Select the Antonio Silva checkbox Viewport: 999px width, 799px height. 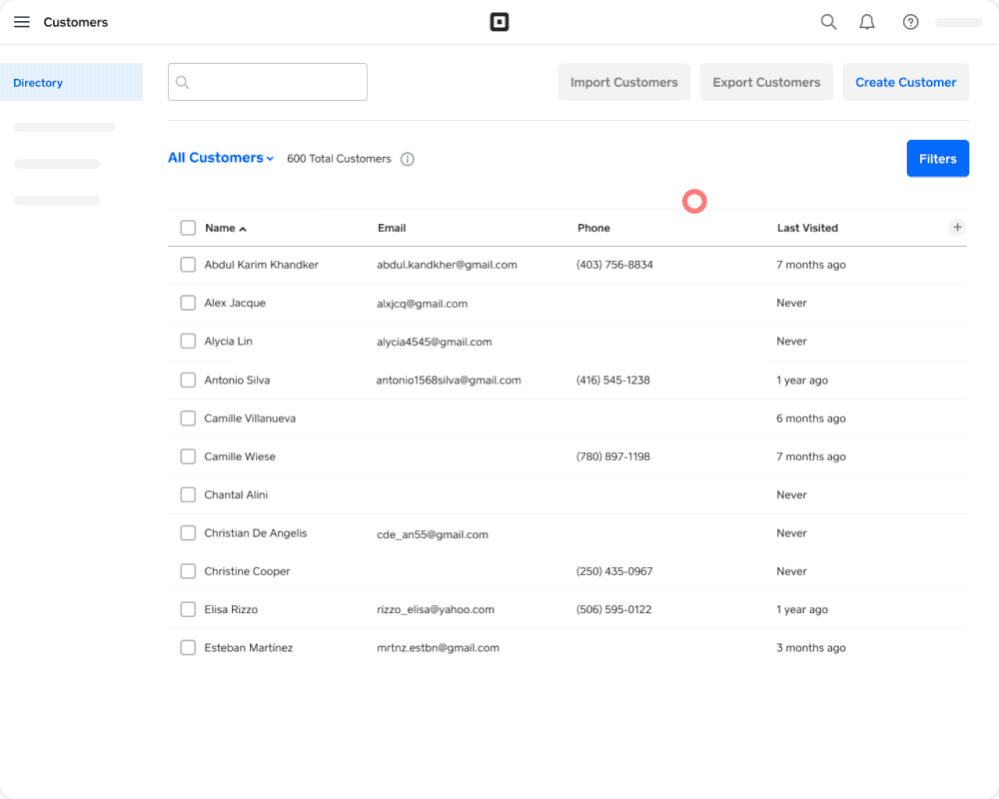coord(188,380)
